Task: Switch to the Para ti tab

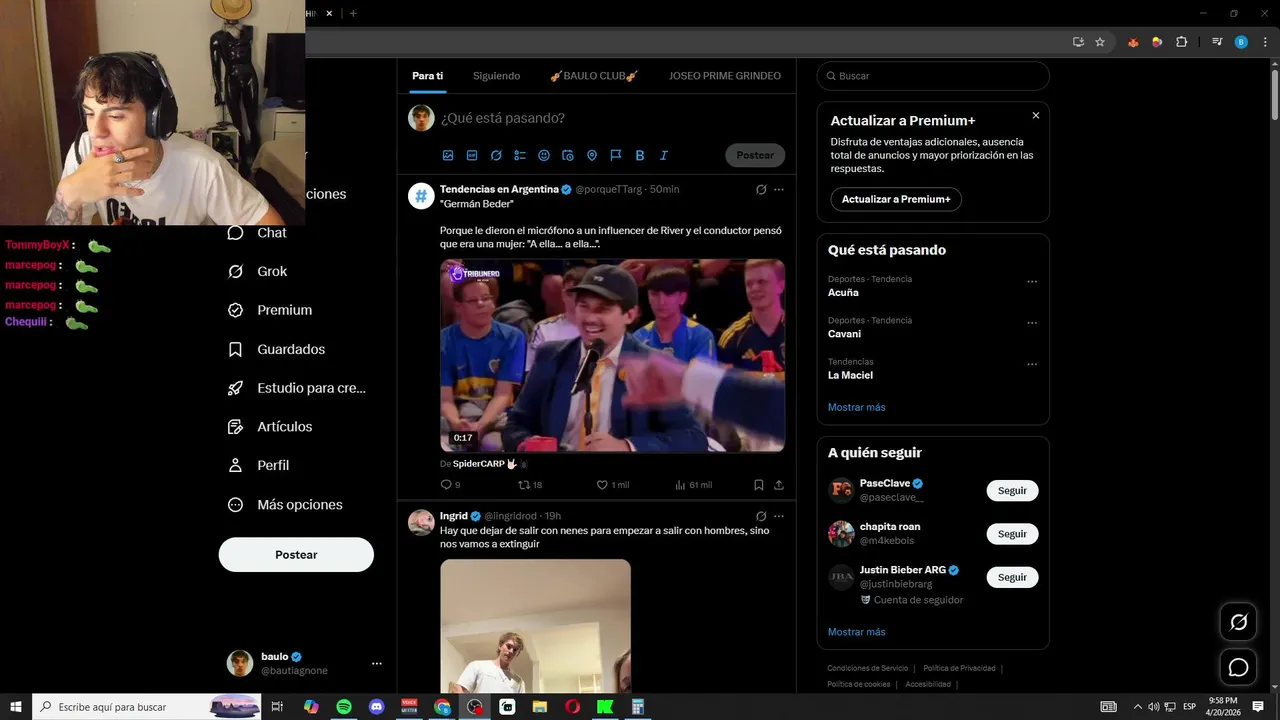Action: [x=427, y=76]
